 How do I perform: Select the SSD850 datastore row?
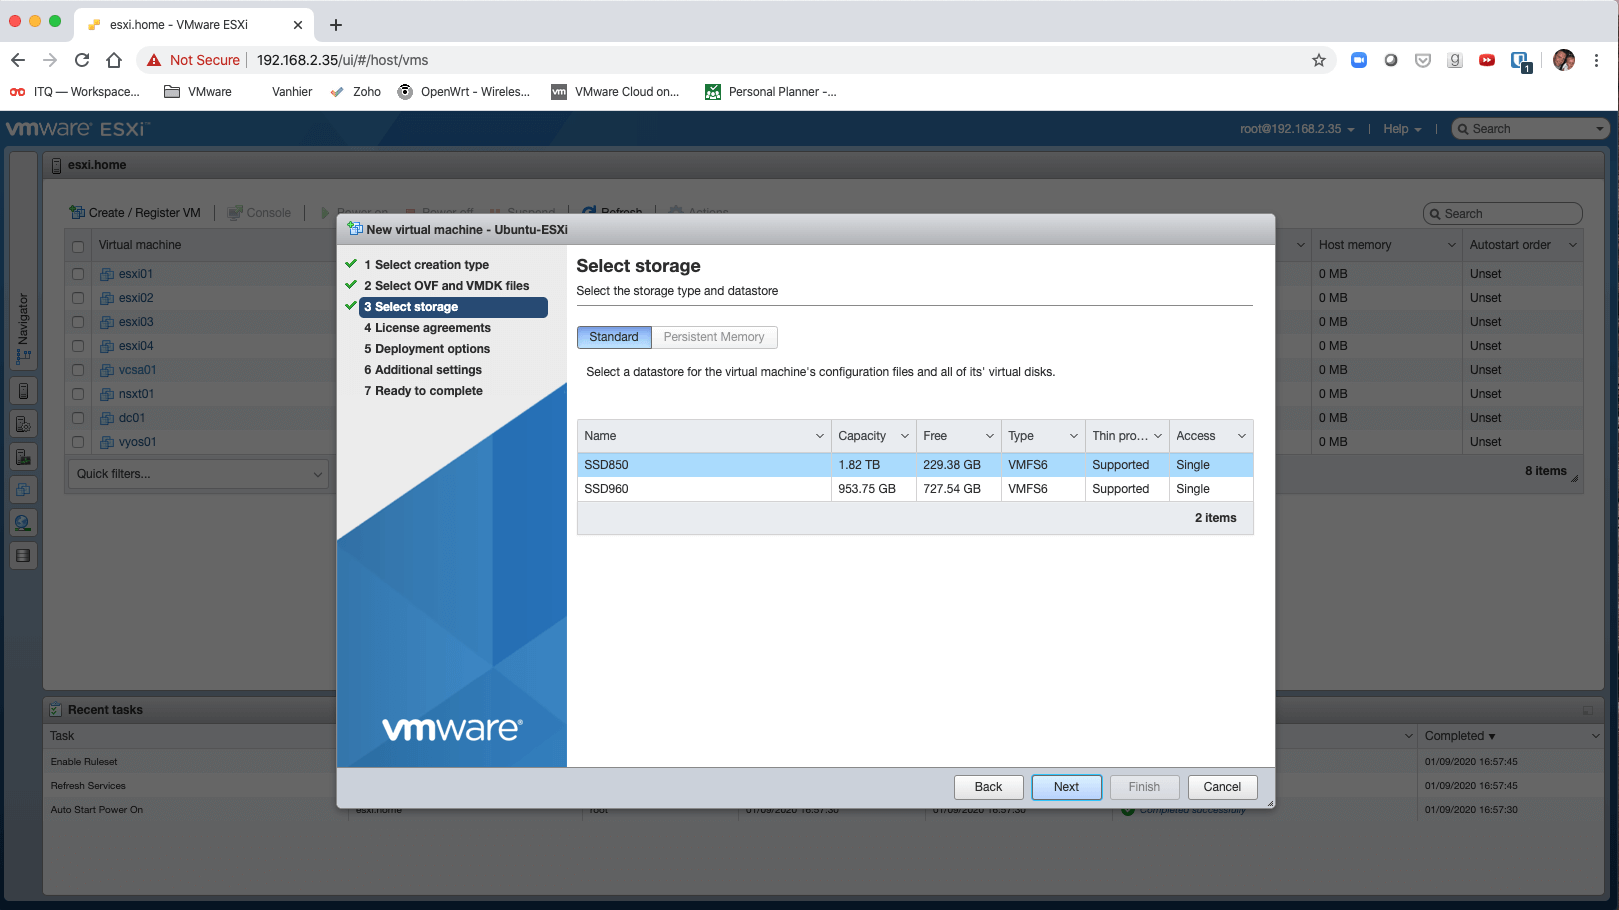[915, 465]
